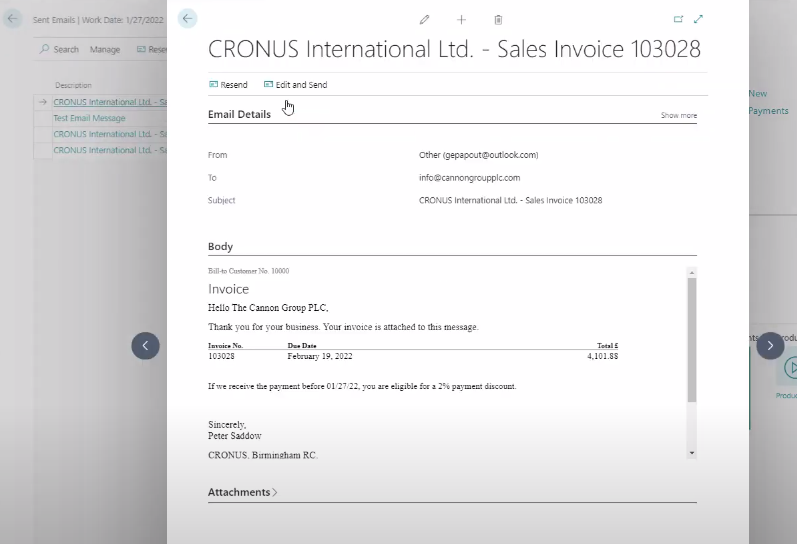The height and width of the screenshot is (544, 797).
Task: Expand the dialog with the full-screen arrows icon
Action: [698, 19]
